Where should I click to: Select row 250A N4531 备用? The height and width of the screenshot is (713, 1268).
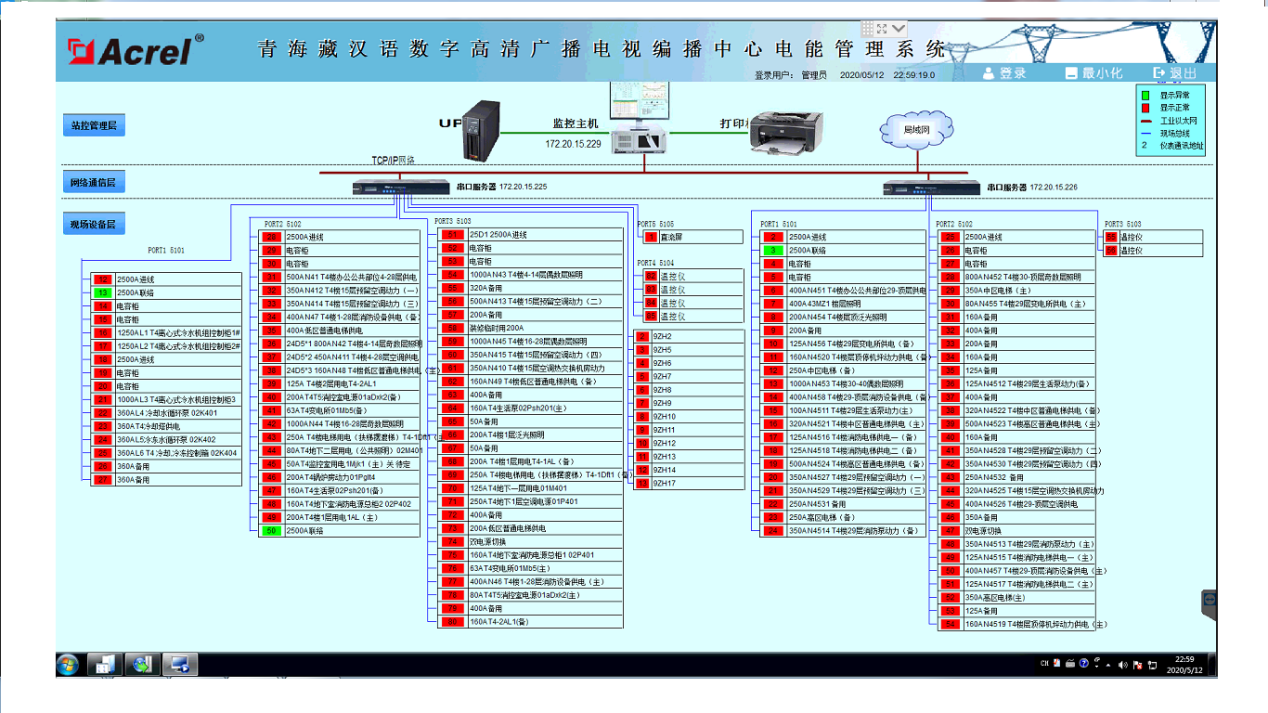844,504
